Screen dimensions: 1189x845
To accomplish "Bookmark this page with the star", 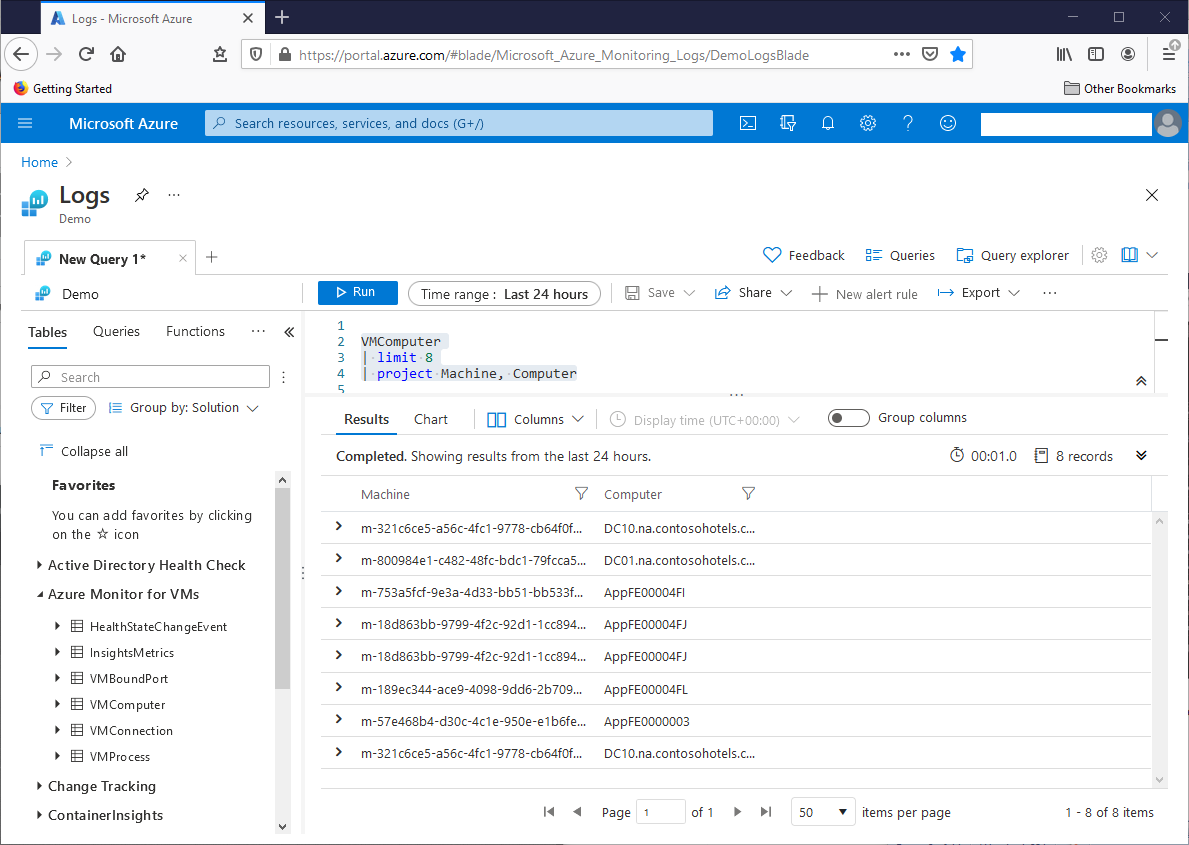I will click(958, 54).
